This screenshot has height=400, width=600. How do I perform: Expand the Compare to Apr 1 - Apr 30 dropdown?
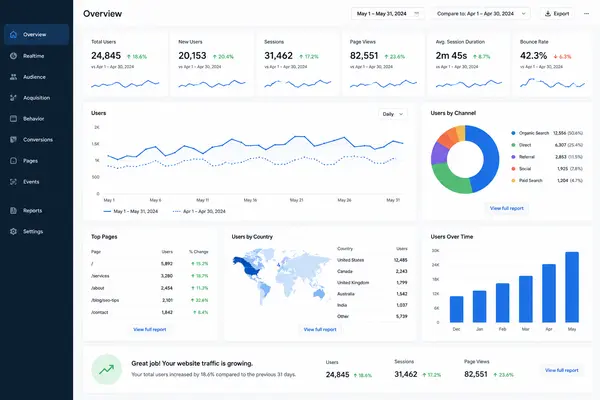coord(481,14)
